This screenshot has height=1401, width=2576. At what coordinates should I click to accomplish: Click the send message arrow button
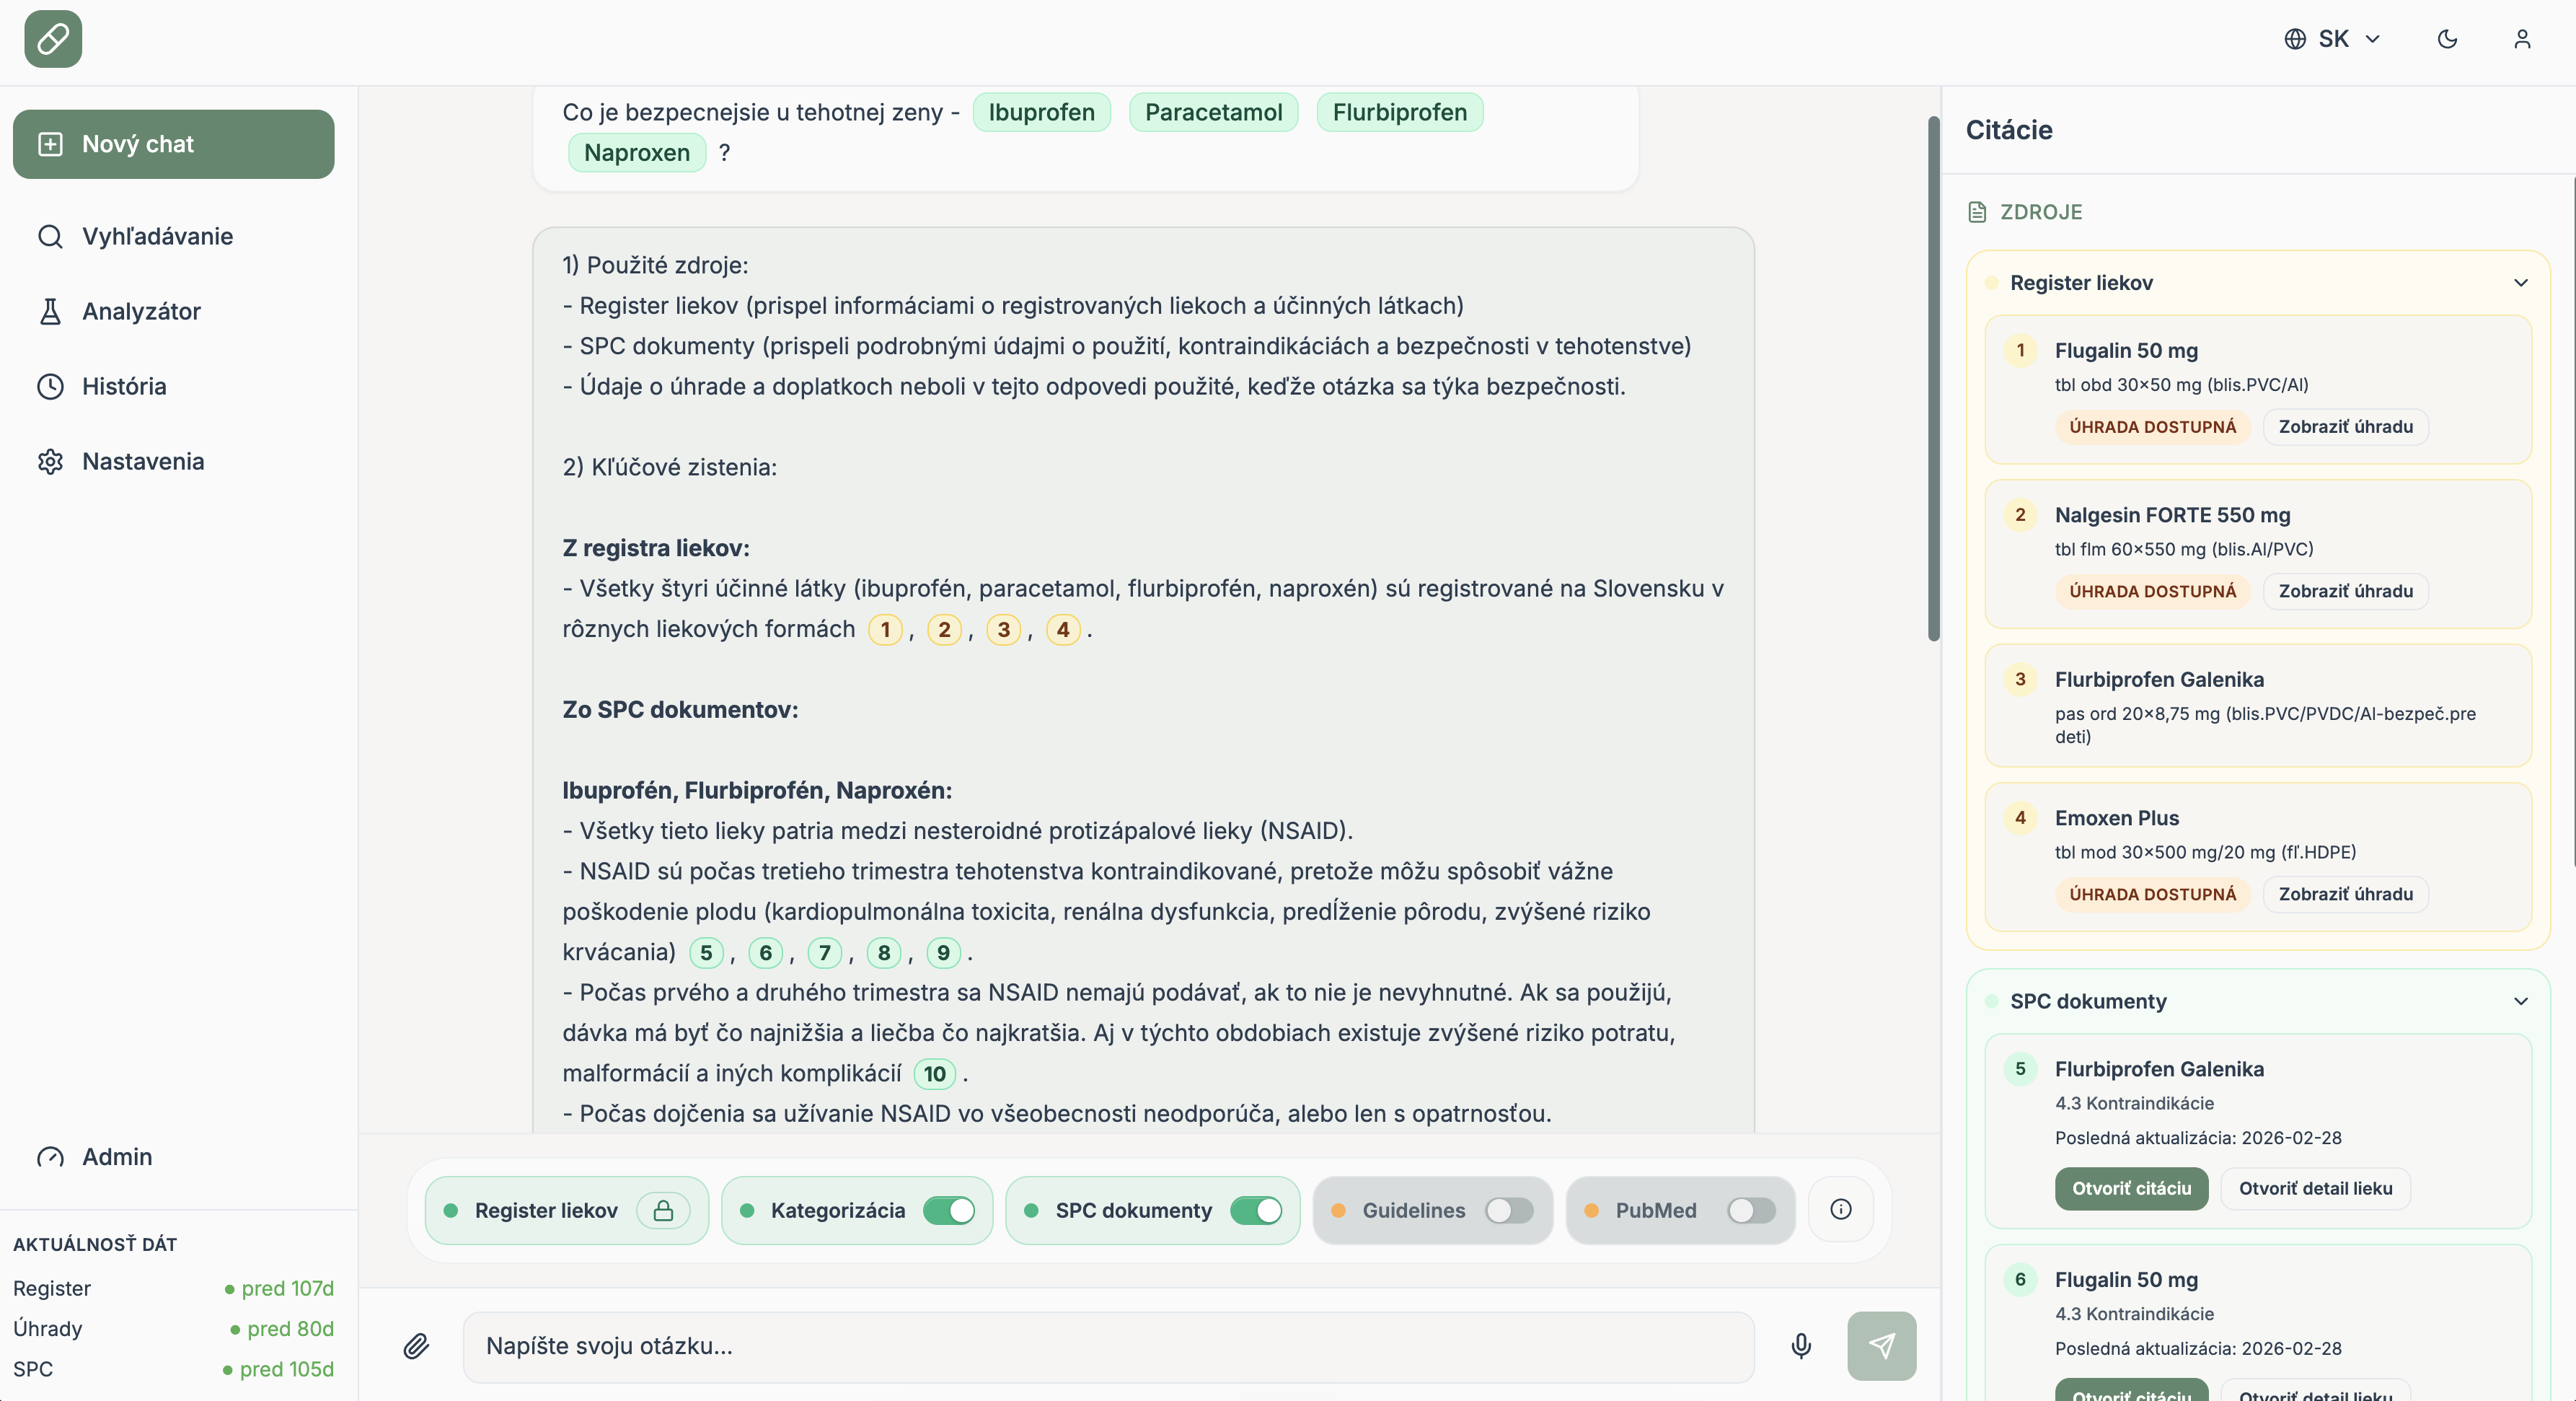click(x=1881, y=1346)
